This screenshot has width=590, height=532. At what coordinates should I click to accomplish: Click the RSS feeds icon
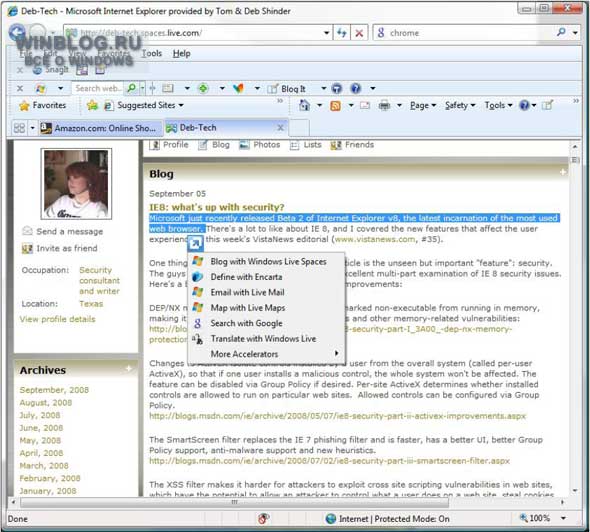(335, 106)
